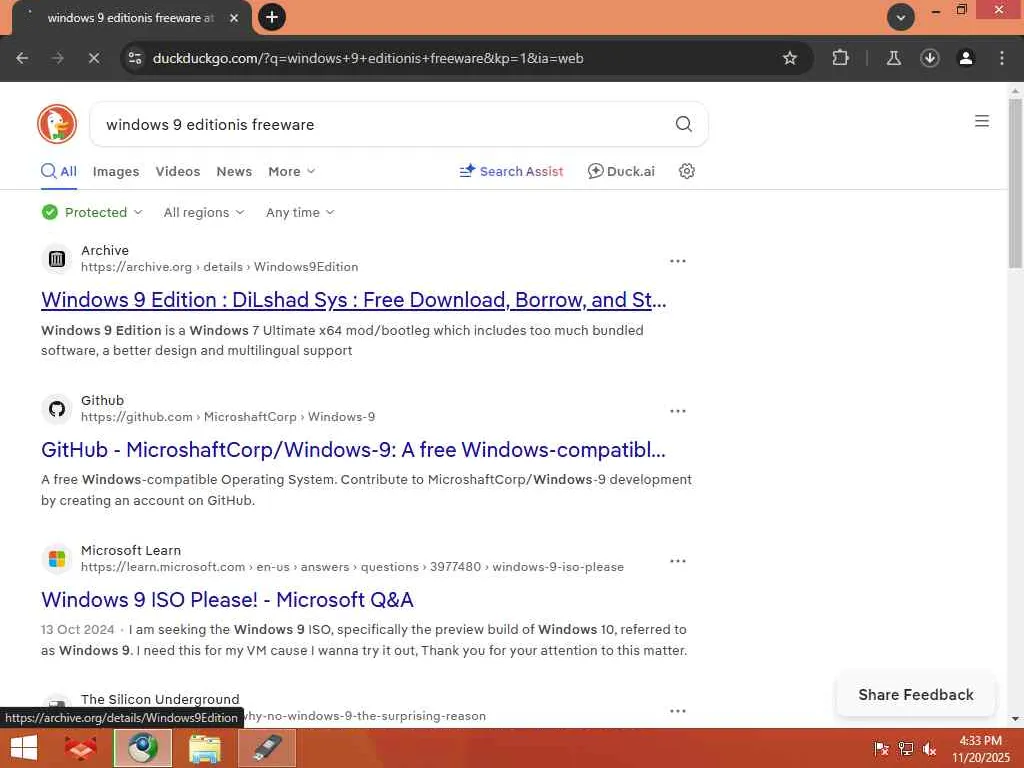Expand the Any time filter dropdown
This screenshot has height=768, width=1024.
pyautogui.click(x=300, y=212)
